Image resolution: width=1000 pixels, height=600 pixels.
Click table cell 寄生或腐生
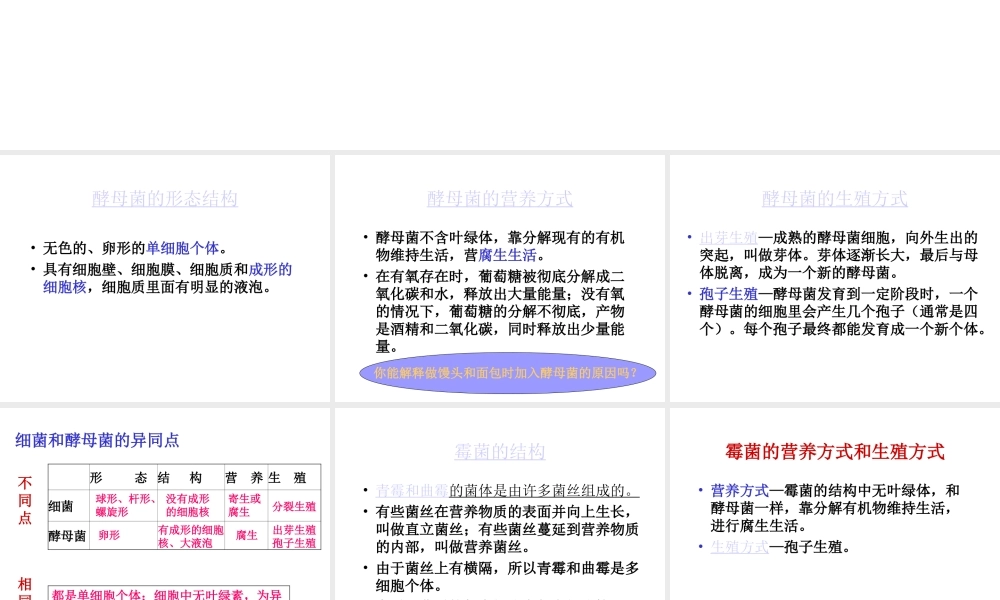click(244, 505)
